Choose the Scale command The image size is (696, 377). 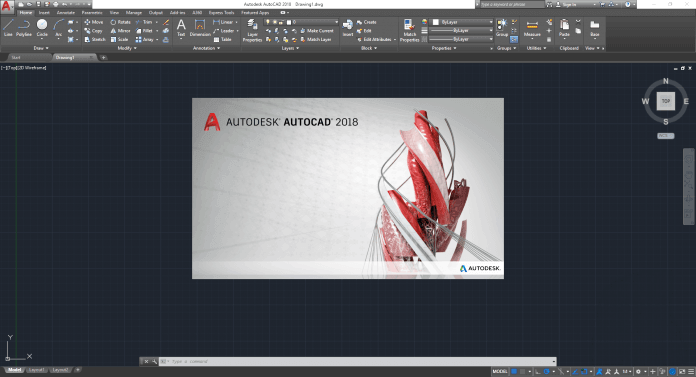(x=119, y=40)
